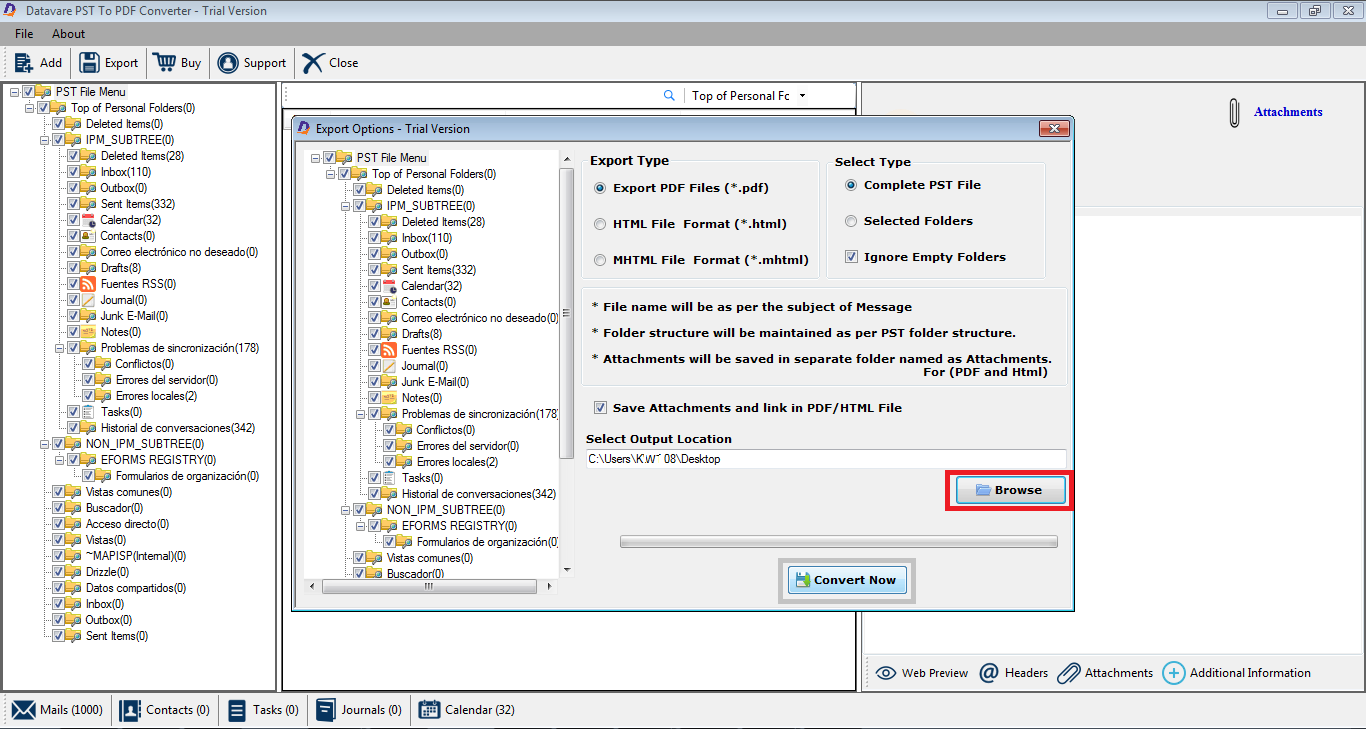Uncheck Deleted Items(28) in main window tree

pyautogui.click(x=73, y=156)
